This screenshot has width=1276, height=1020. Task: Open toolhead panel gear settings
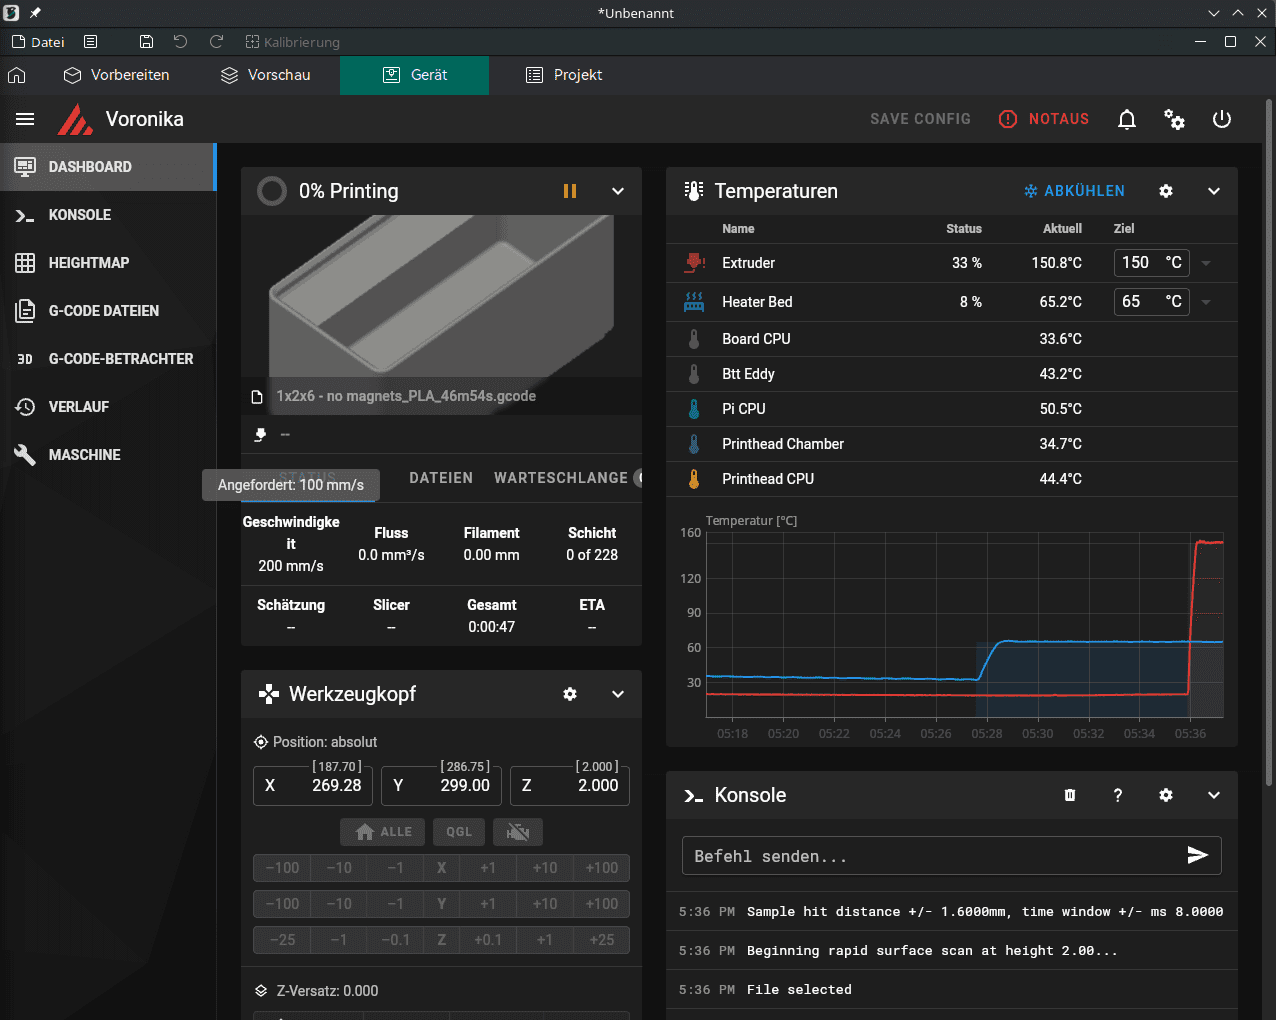pyautogui.click(x=570, y=694)
